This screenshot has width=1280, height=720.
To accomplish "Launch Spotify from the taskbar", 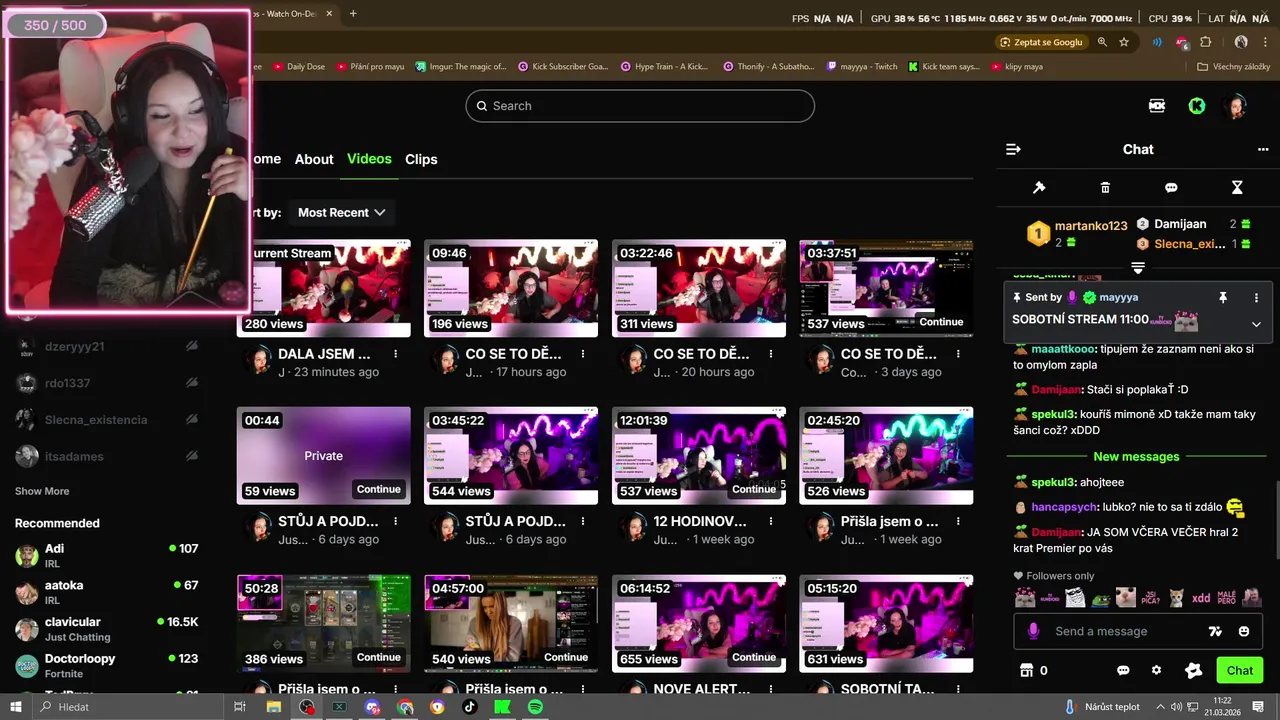I will pyautogui.click(x=535, y=707).
